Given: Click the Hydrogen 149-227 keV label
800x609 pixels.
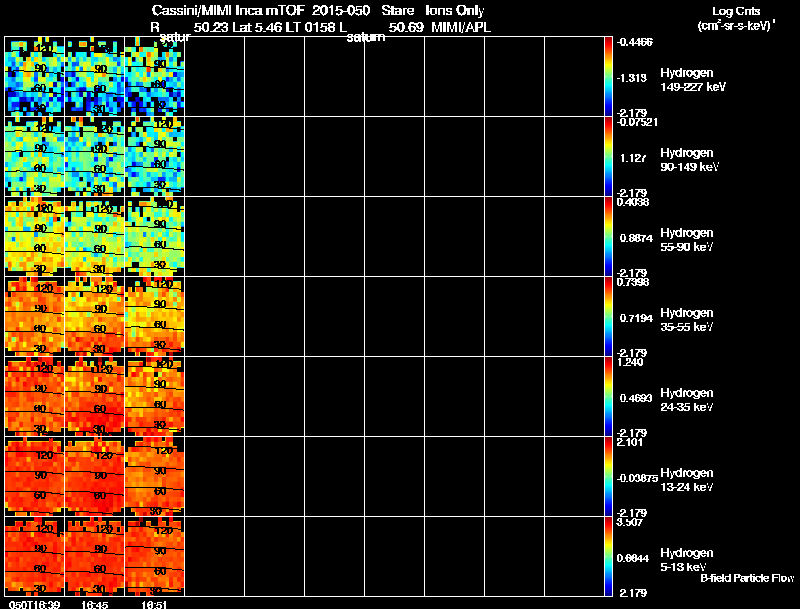Looking at the screenshot, I should click(693, 80).
